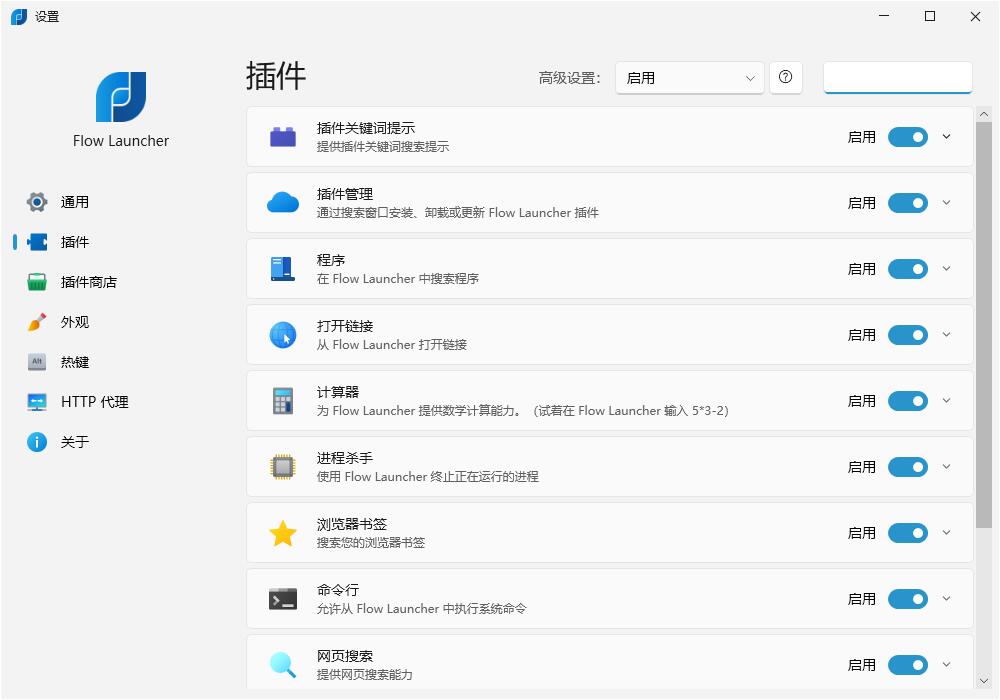Viewport: 1000px width, 700px height.
Task: Expand the 计算器 plugin settings
Action: click(946, 400)
